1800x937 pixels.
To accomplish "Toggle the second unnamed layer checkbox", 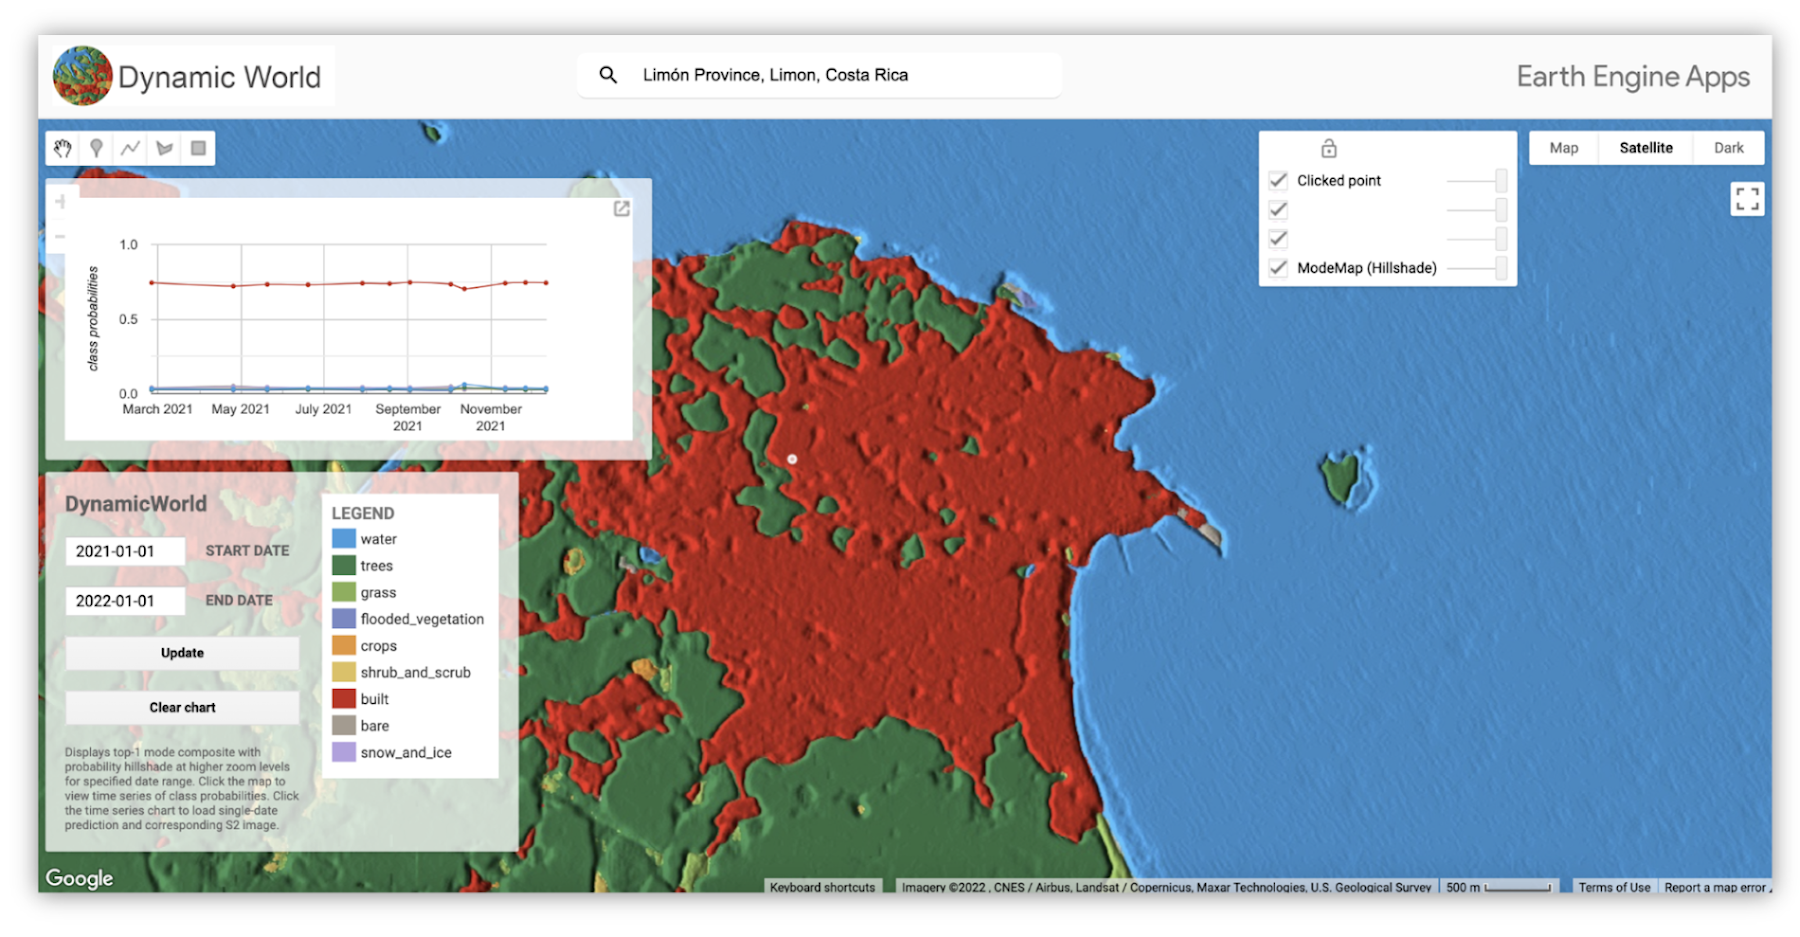I will tap(1278, 209).
